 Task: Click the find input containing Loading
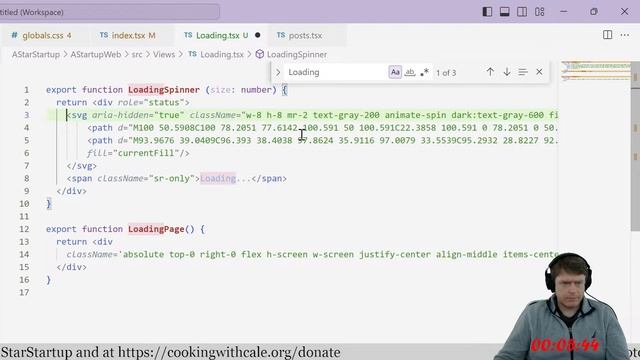[336, 72]
